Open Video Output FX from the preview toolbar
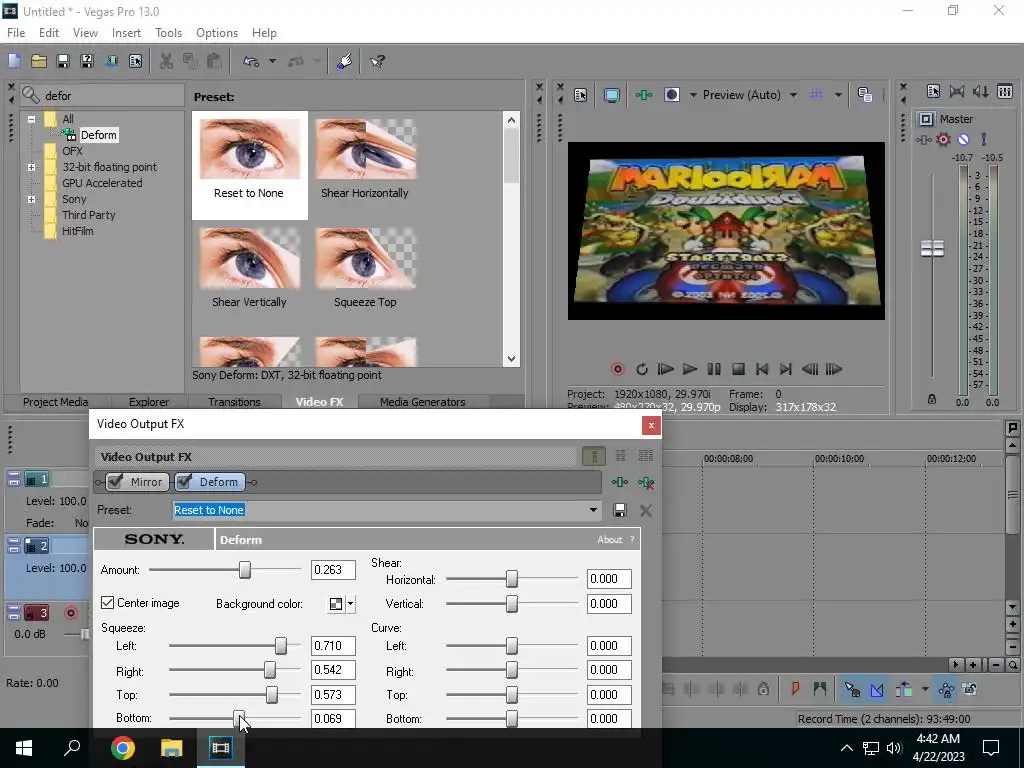 [643, 95]
